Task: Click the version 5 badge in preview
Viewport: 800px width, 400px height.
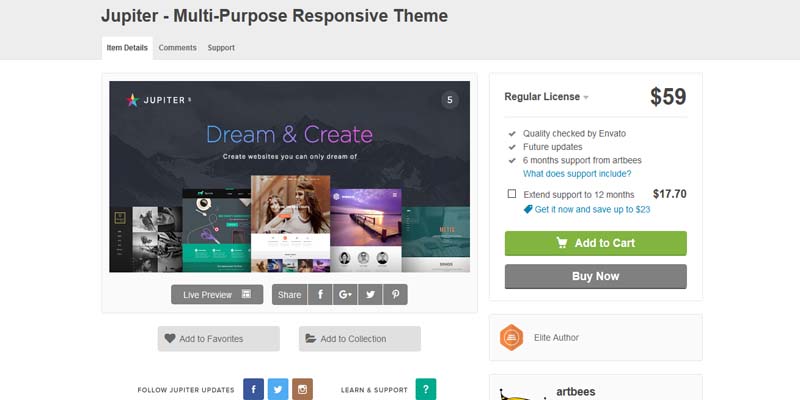Action: point(449,100)
